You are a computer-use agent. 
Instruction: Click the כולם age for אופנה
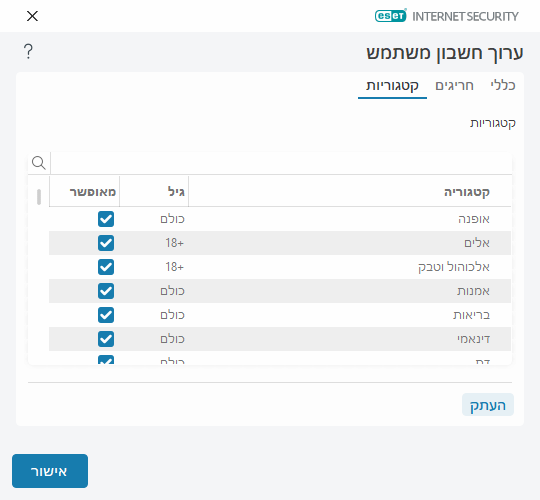[173, 219]
